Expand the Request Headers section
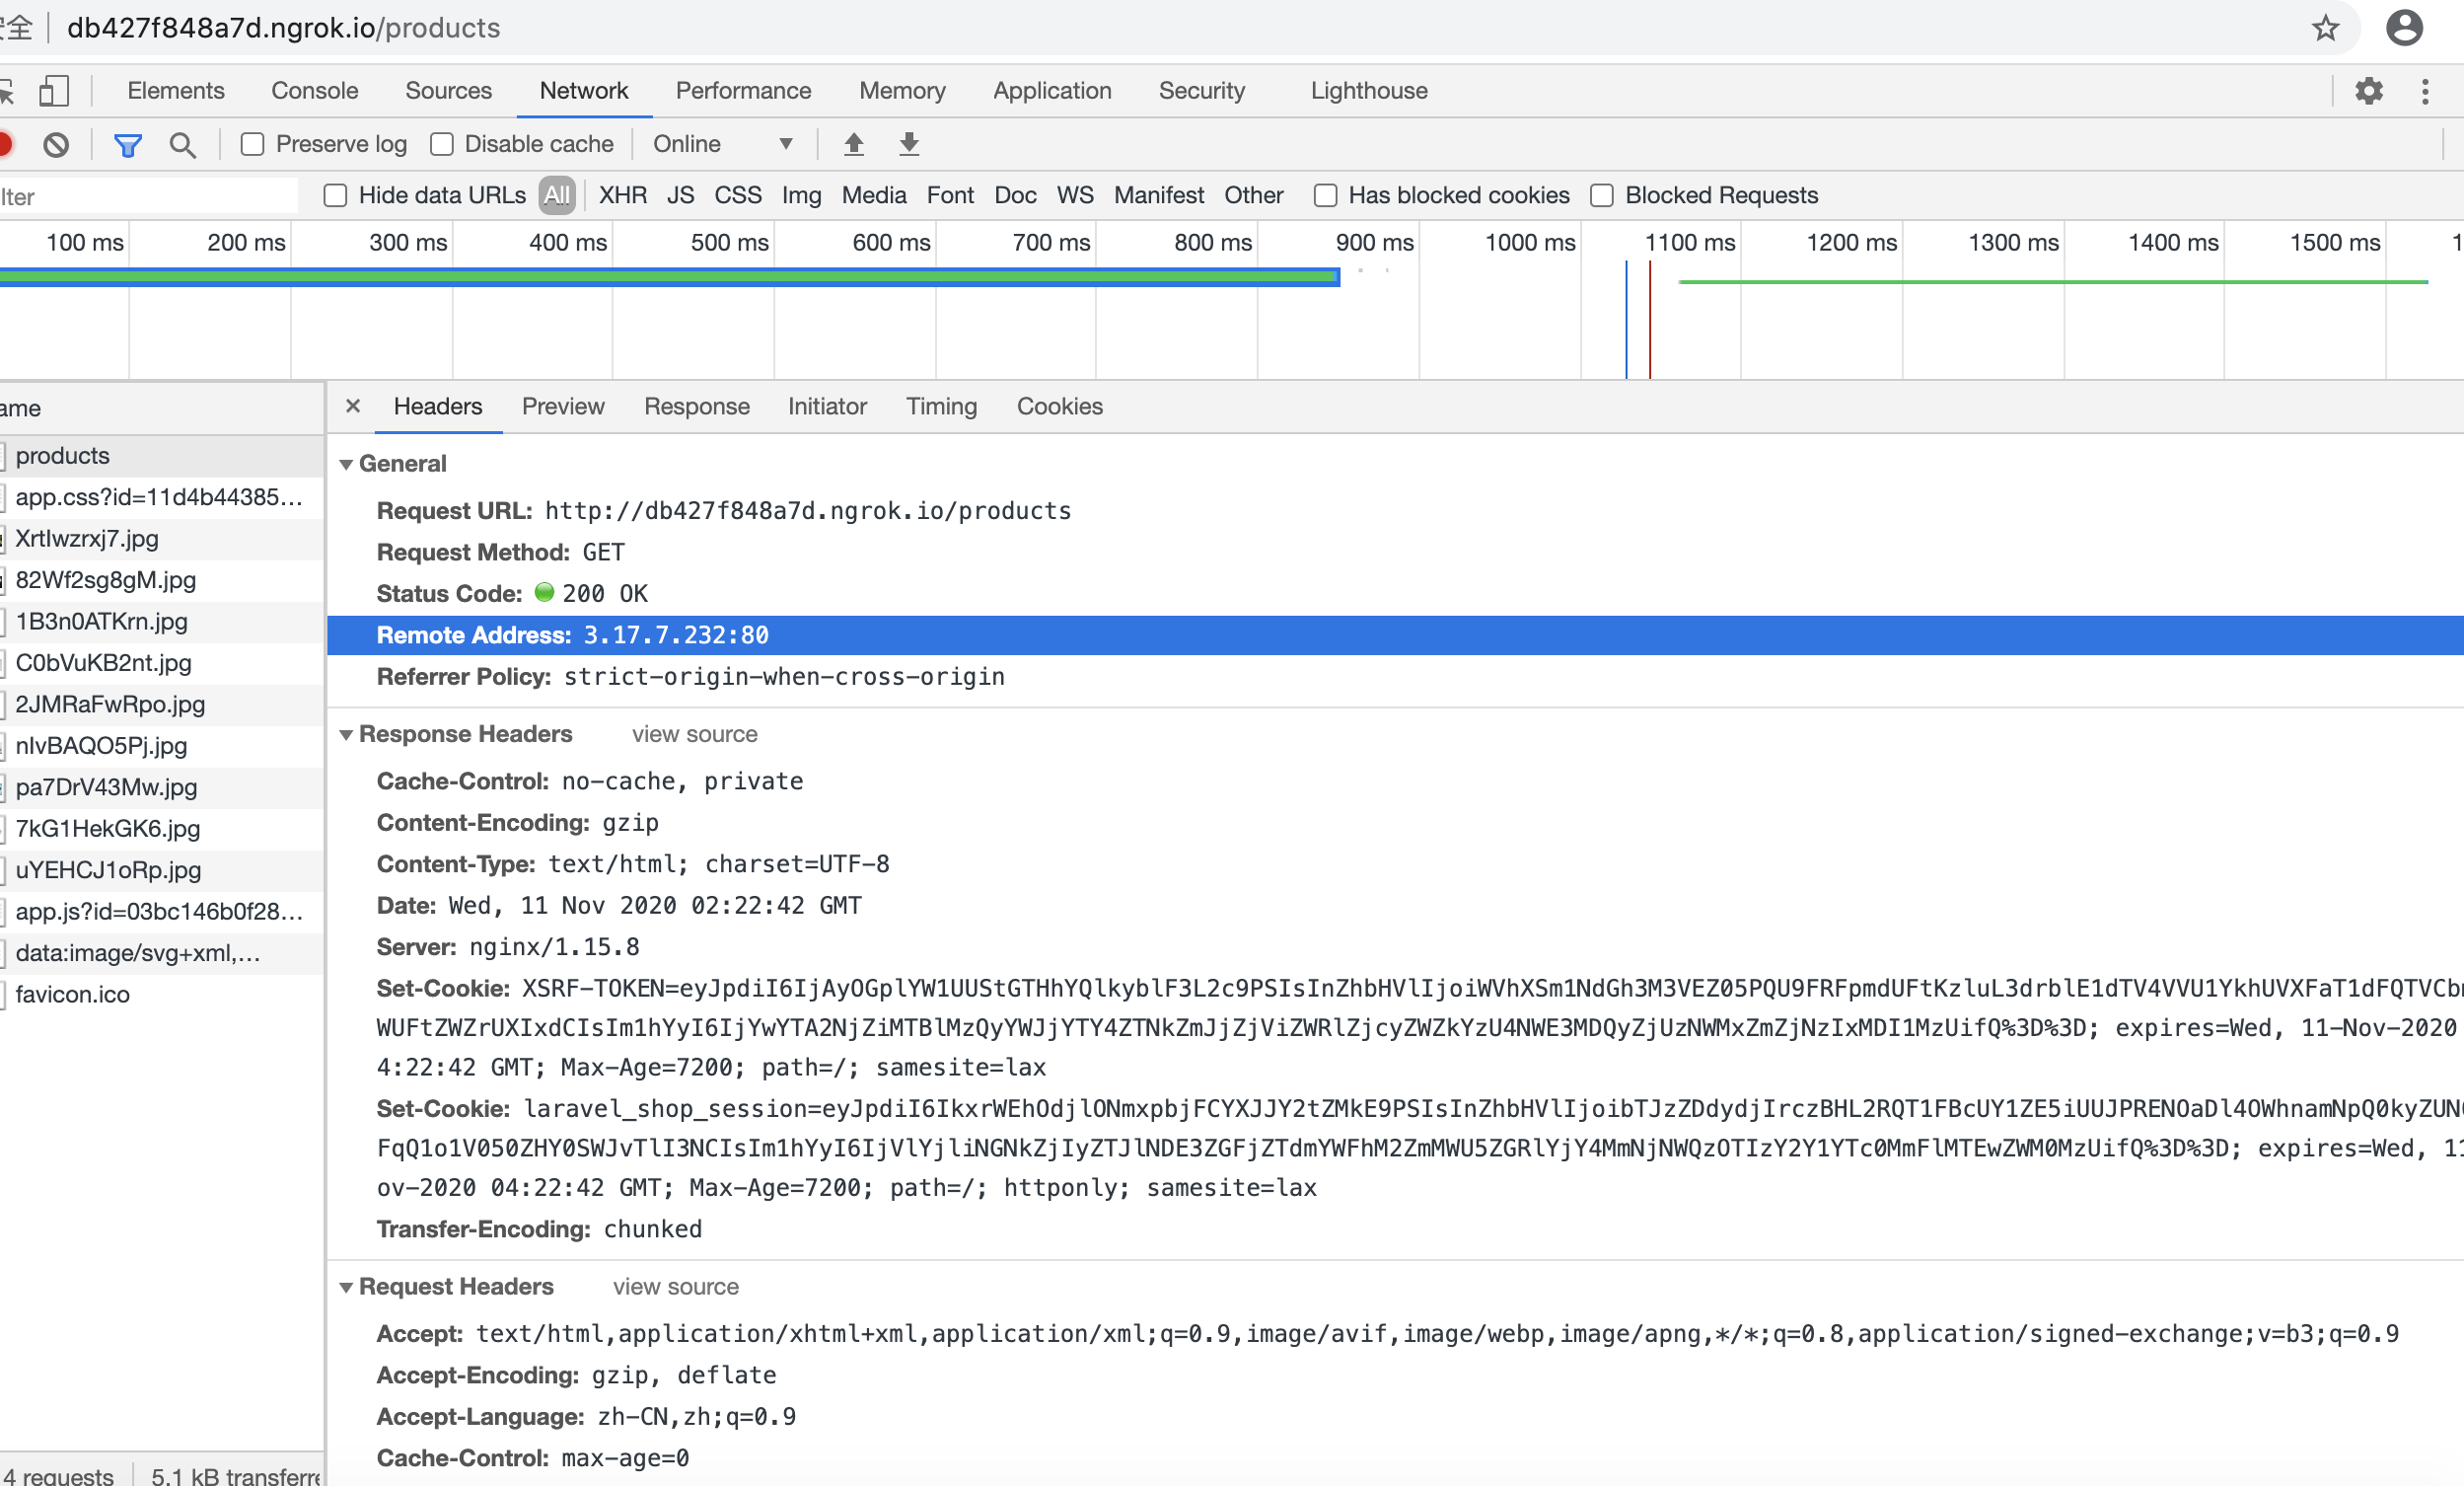The height and width of the screenshot is (1486, 2464). tap(345, 1286)
